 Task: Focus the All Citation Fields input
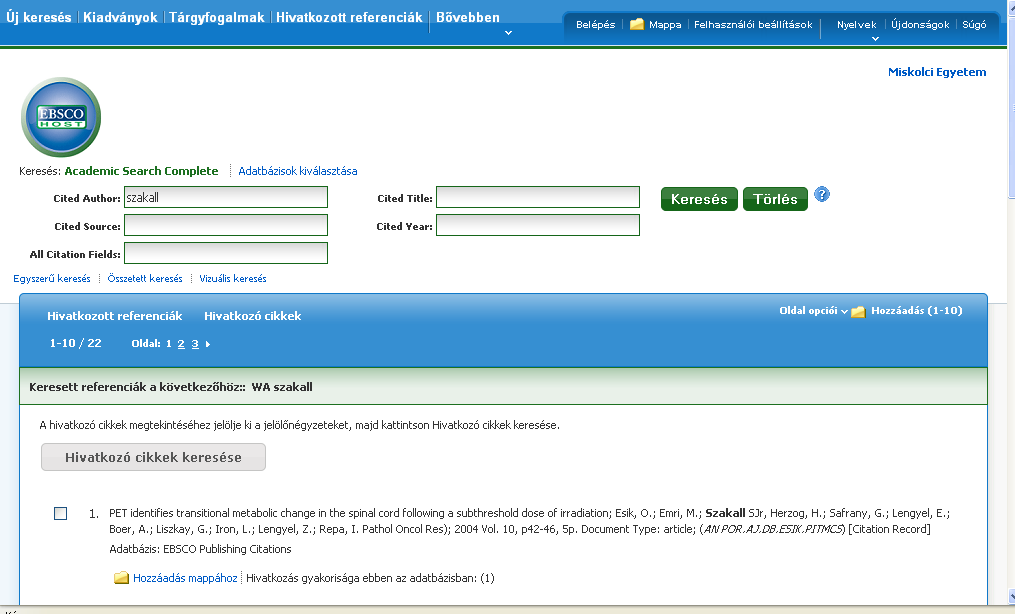pyautogui.click(x=226, y=253)
